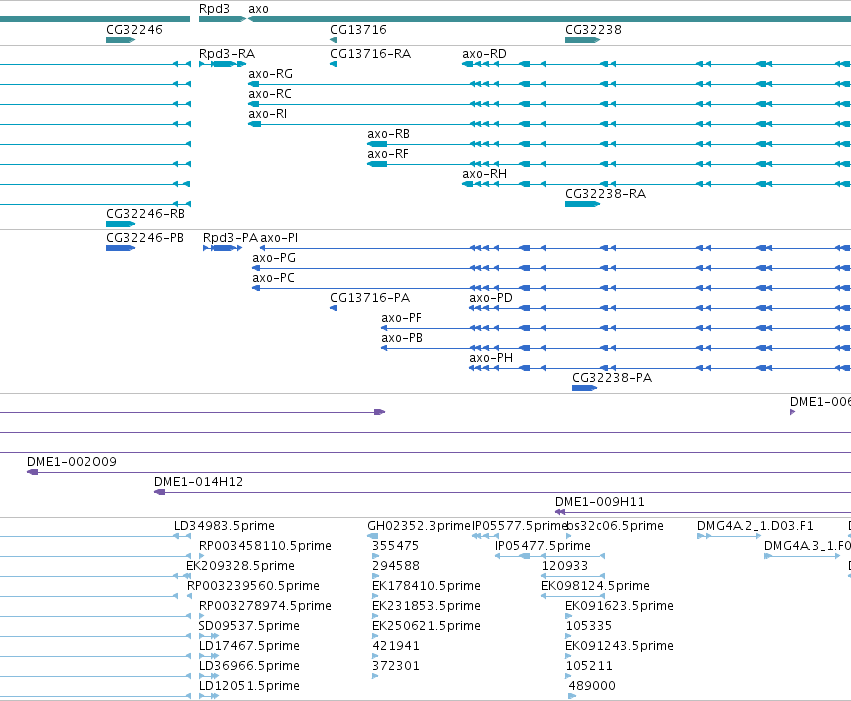The image size is (851, 701).
Task: Click the CG13716-RA arrow glyph
Action: click(x=333, y=64)
